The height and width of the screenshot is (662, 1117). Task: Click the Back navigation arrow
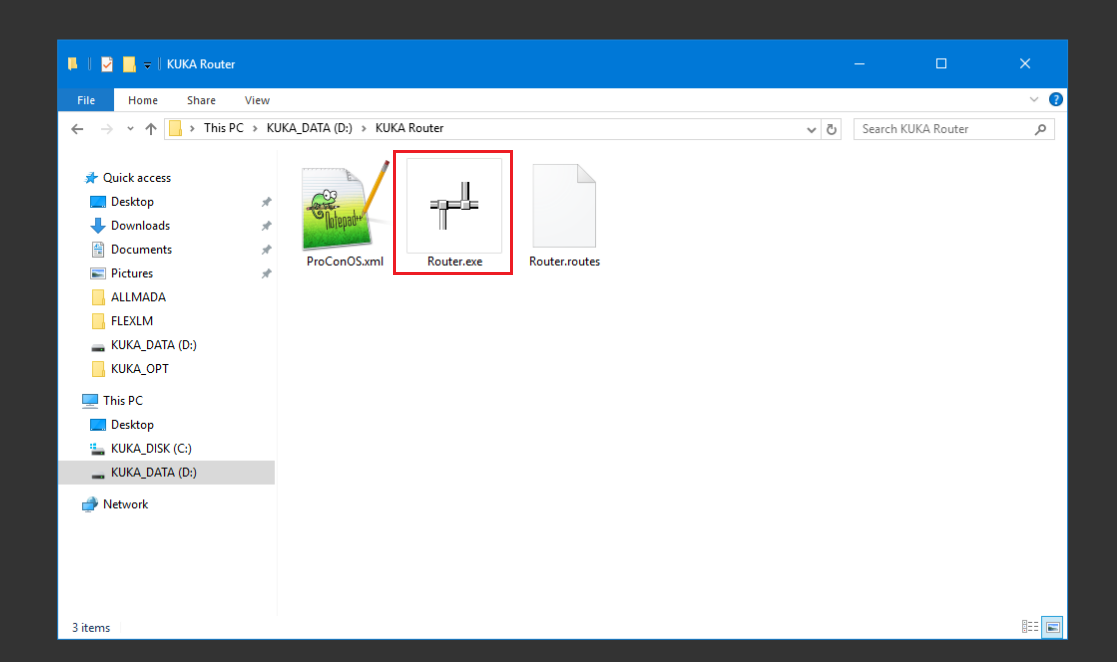click(x=77, y=129)
